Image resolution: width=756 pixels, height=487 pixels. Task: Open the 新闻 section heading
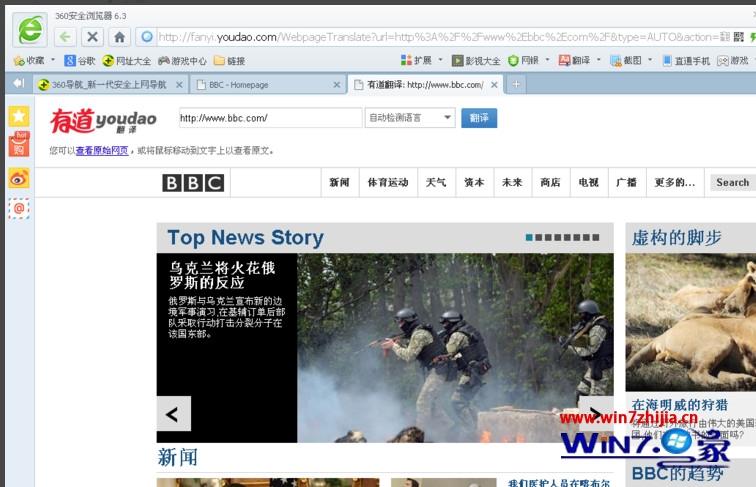coord(177,457)
